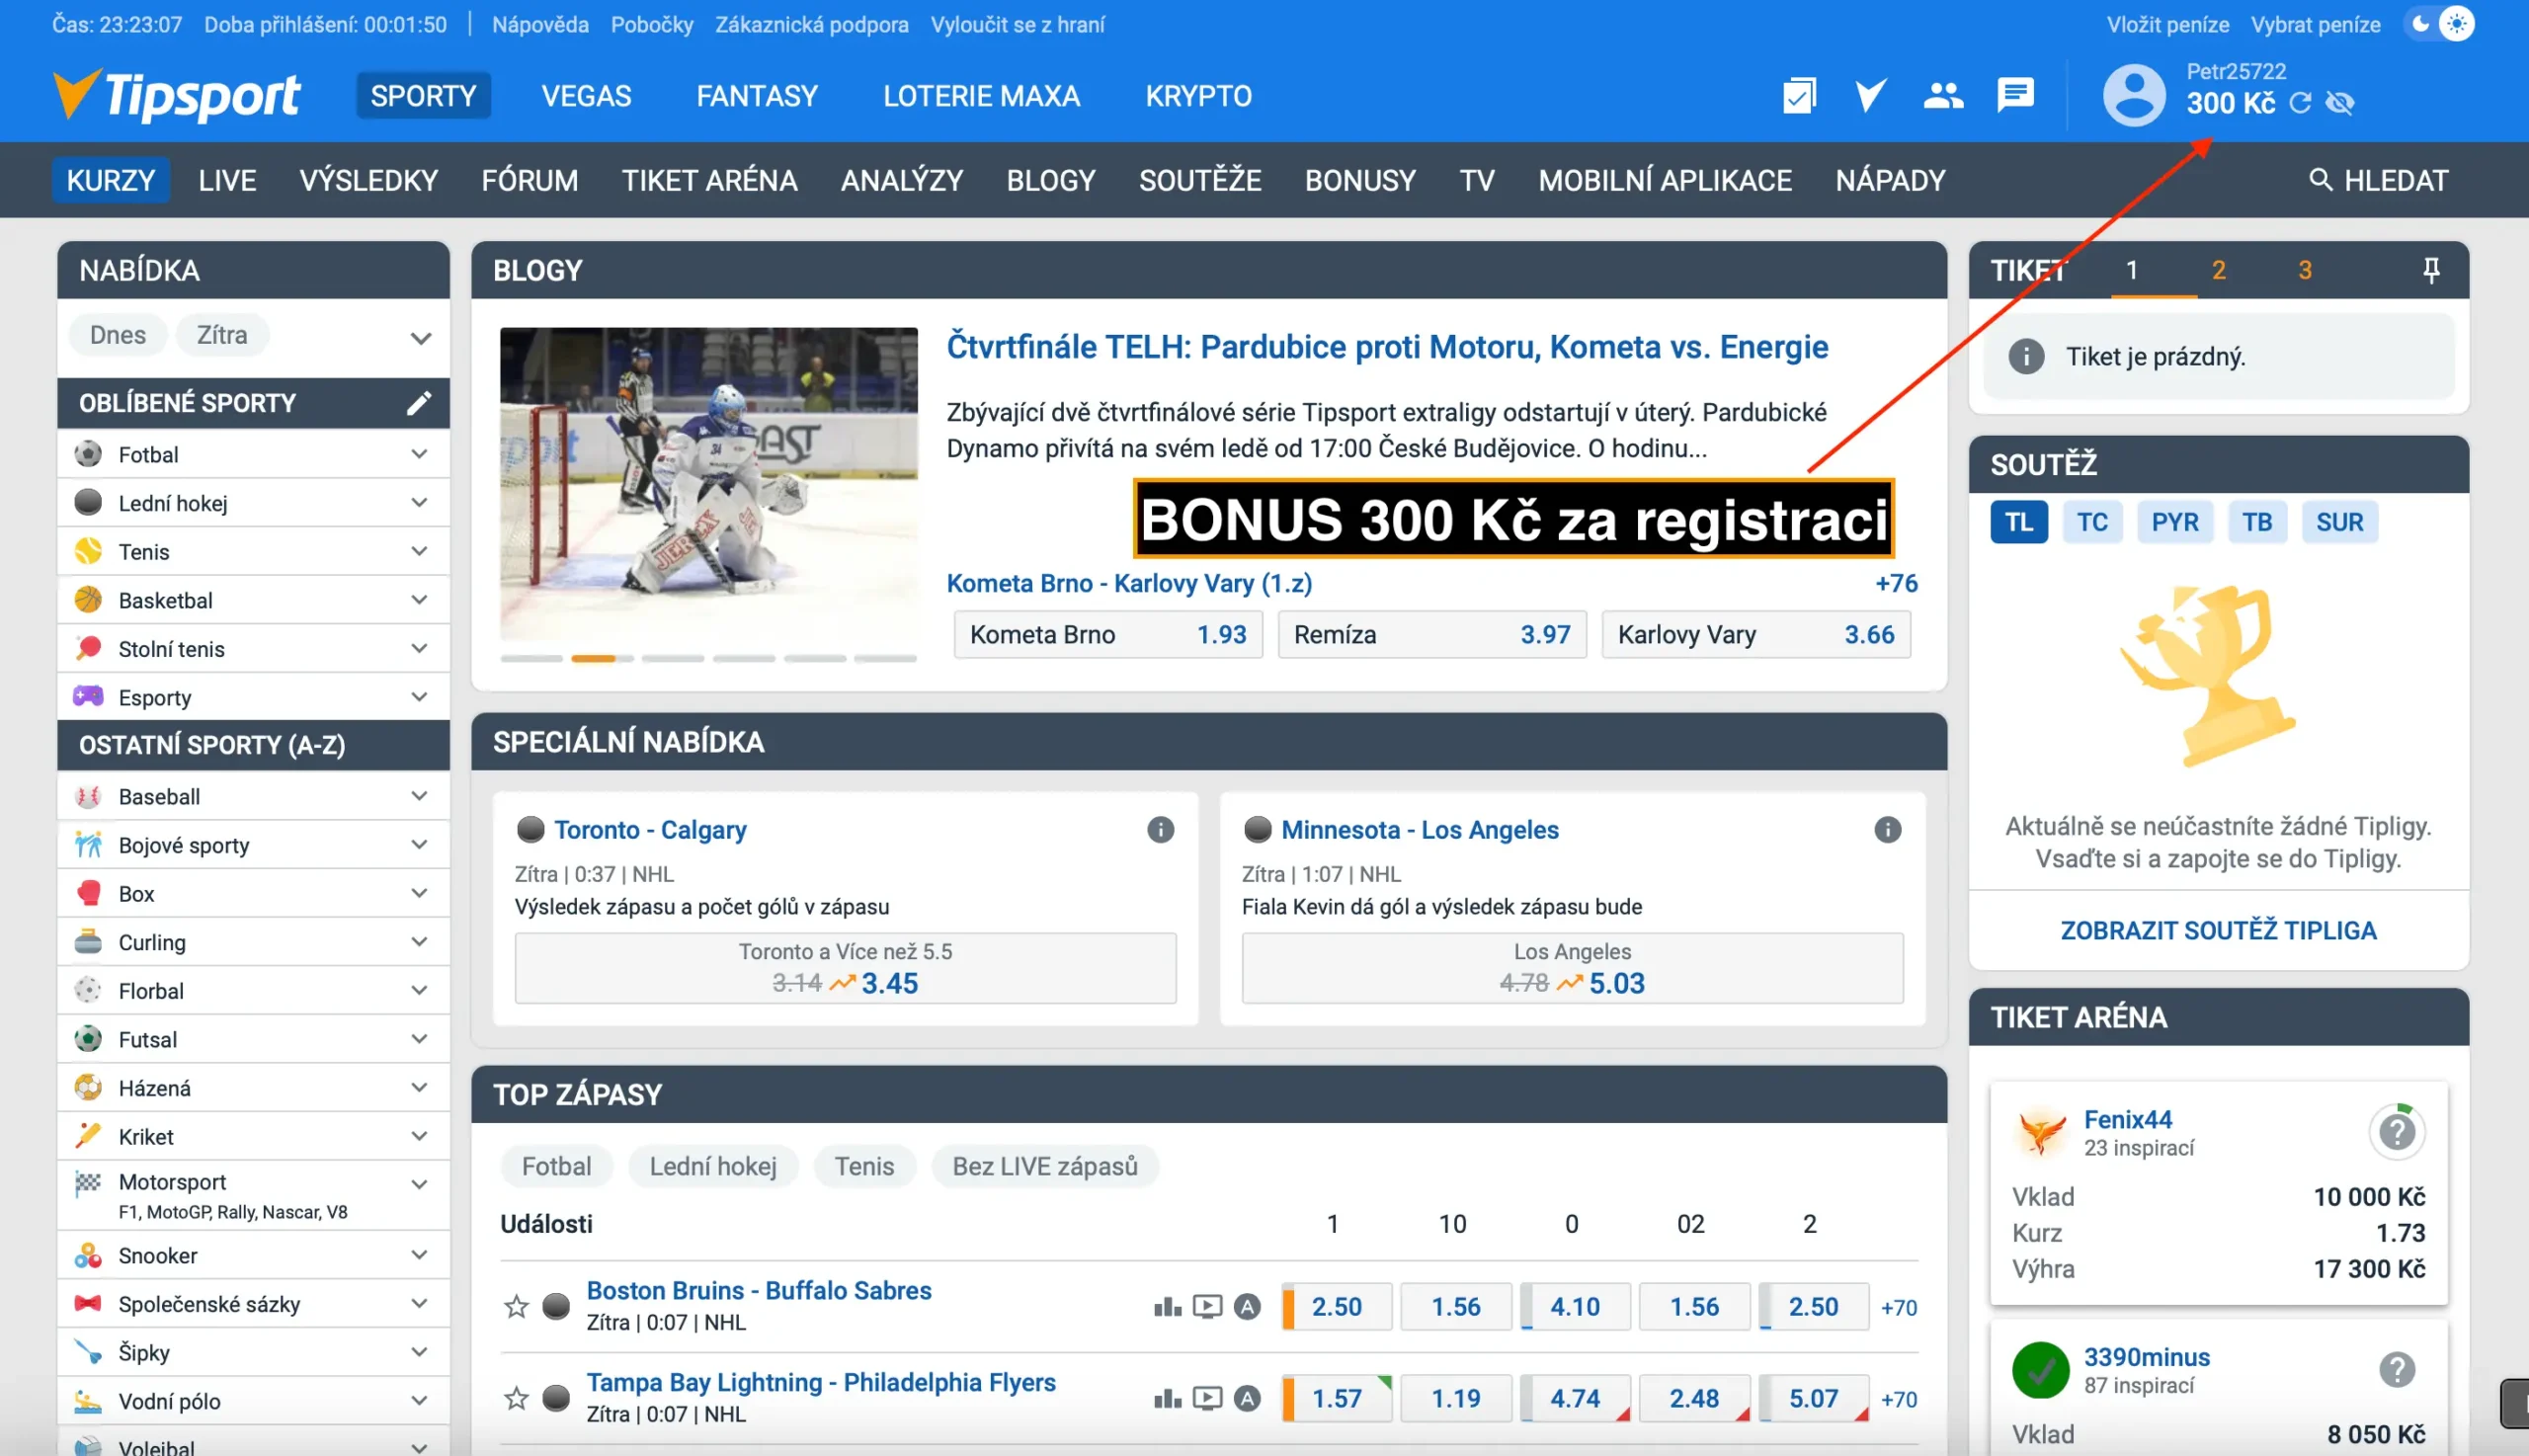
Task: Click the Tipsport logo
Action: [x=176, y=96]
